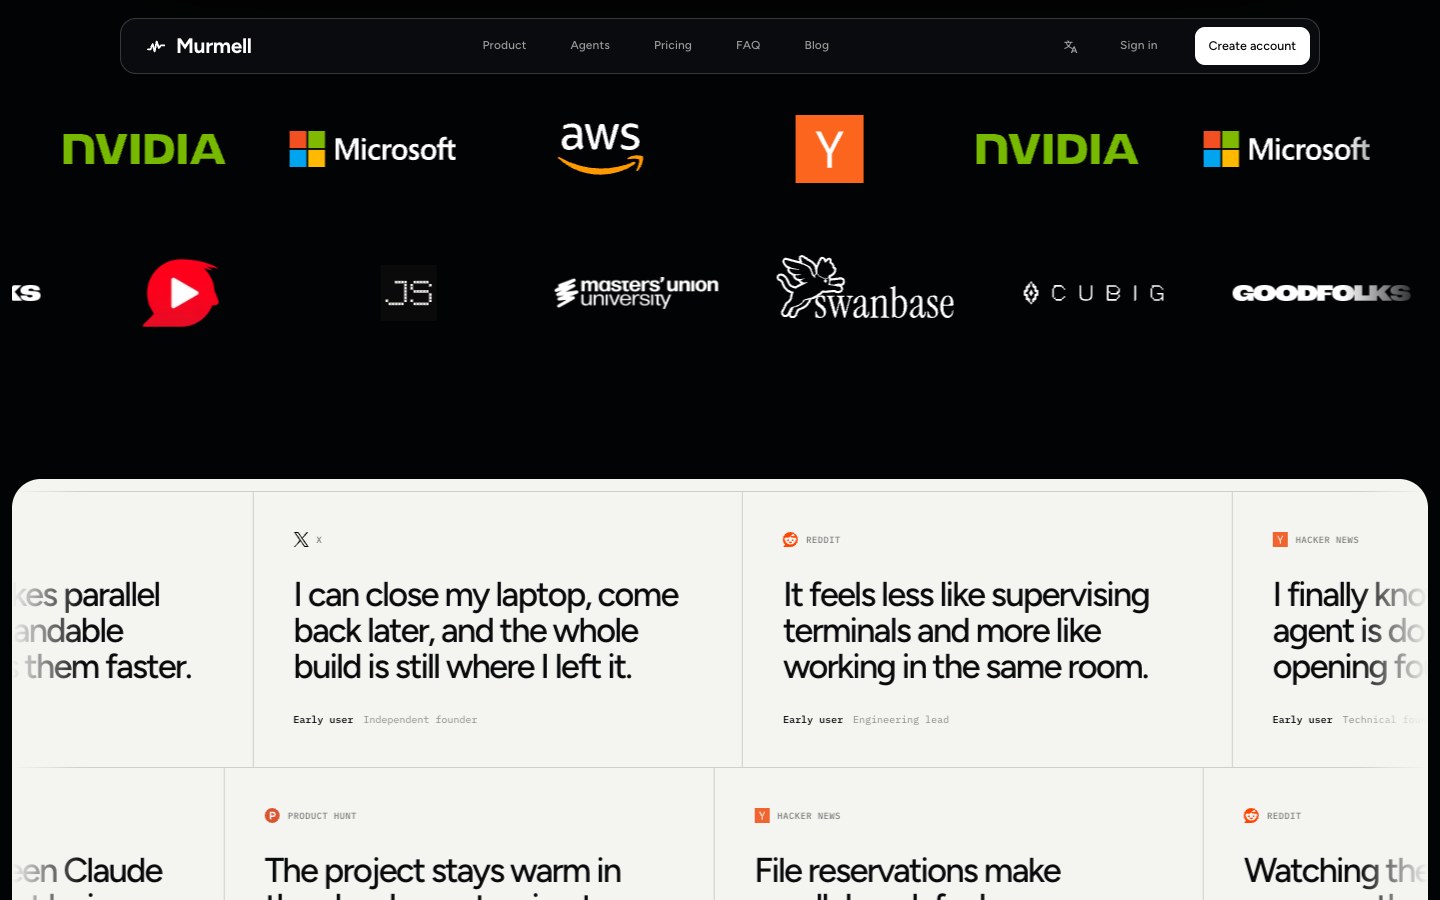Click Hacker News icon above 'I finally' quote
Screen dimensions: 1440x900
(x=1280, y=540)
